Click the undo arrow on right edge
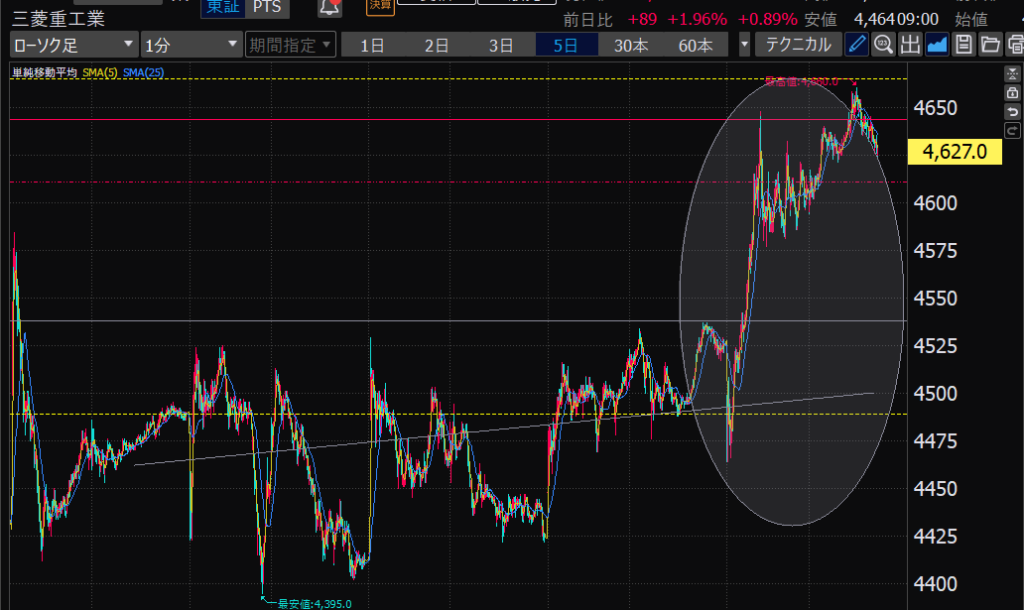The image size is (1024, 610). click(x=1012, y=111)
